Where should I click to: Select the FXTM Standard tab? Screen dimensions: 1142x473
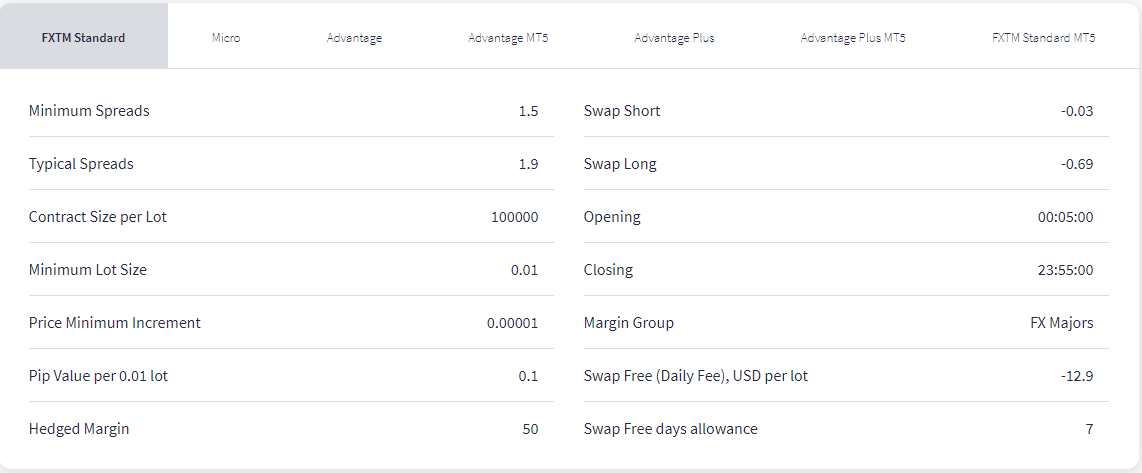[x=84, y=38]
